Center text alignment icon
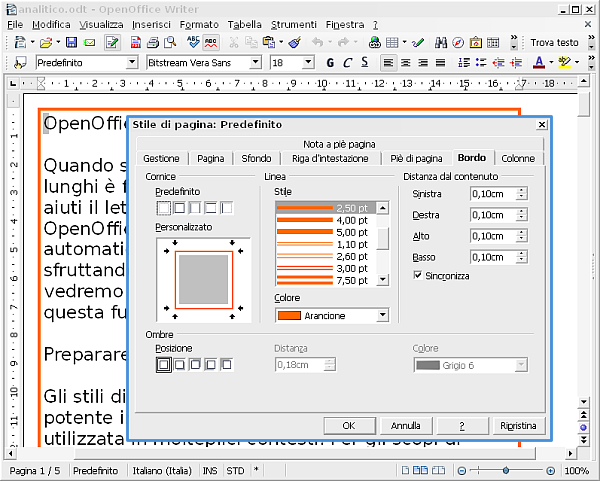The image size is (600, 481). [406, 62]
